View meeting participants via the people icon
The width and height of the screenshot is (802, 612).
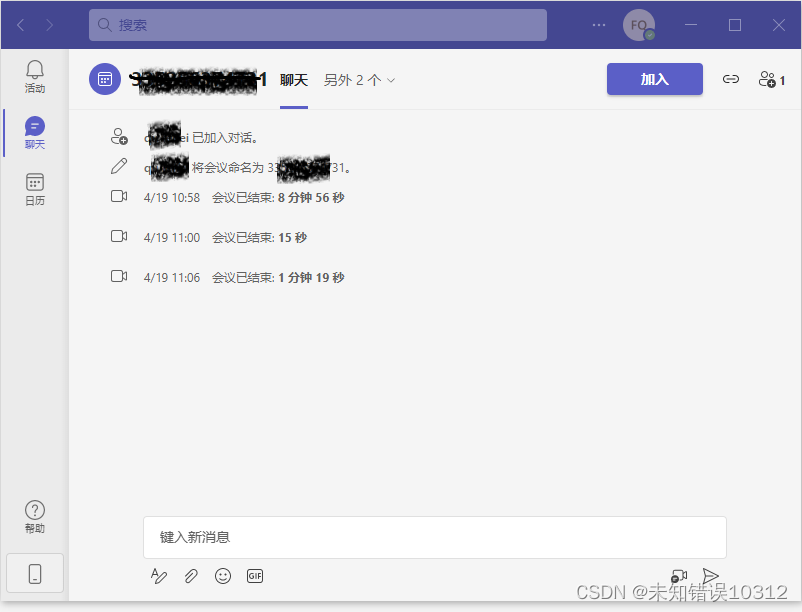[x=766, y=79]
